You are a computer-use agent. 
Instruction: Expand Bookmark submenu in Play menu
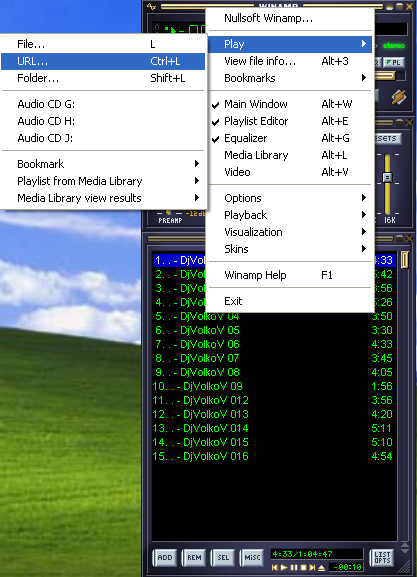103,164
